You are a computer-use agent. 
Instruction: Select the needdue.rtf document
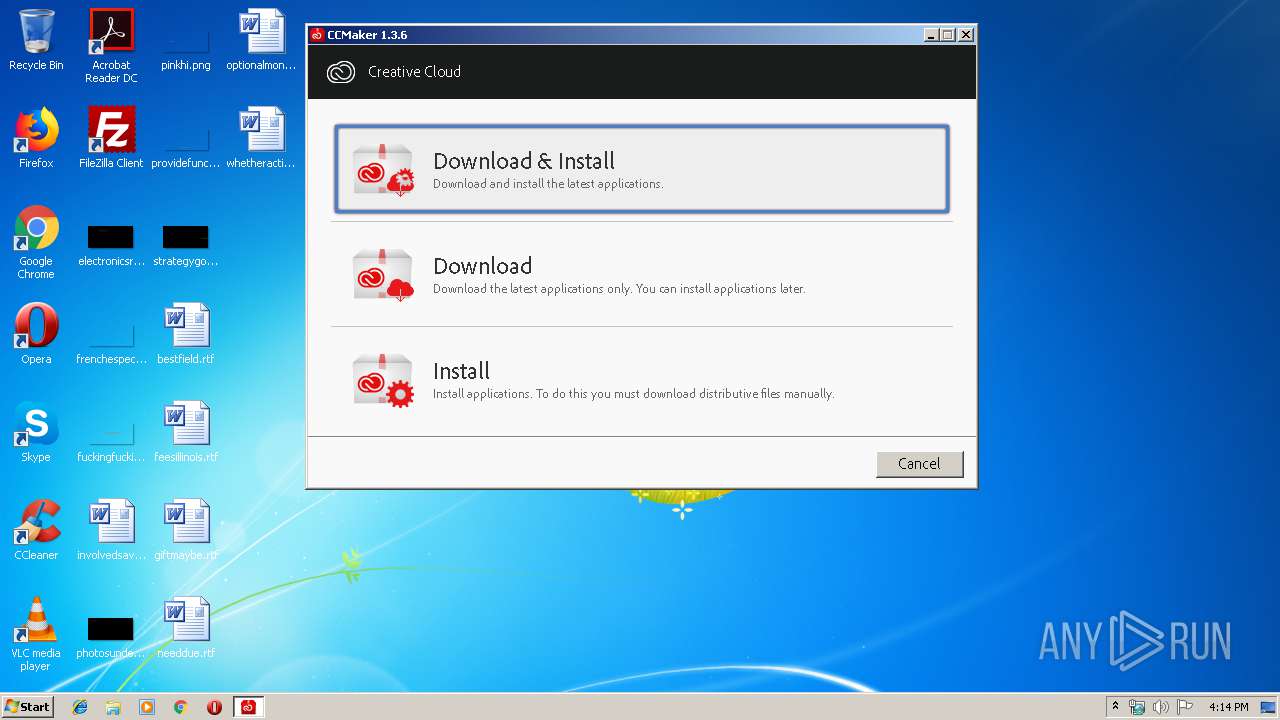[x=186, y=628]
